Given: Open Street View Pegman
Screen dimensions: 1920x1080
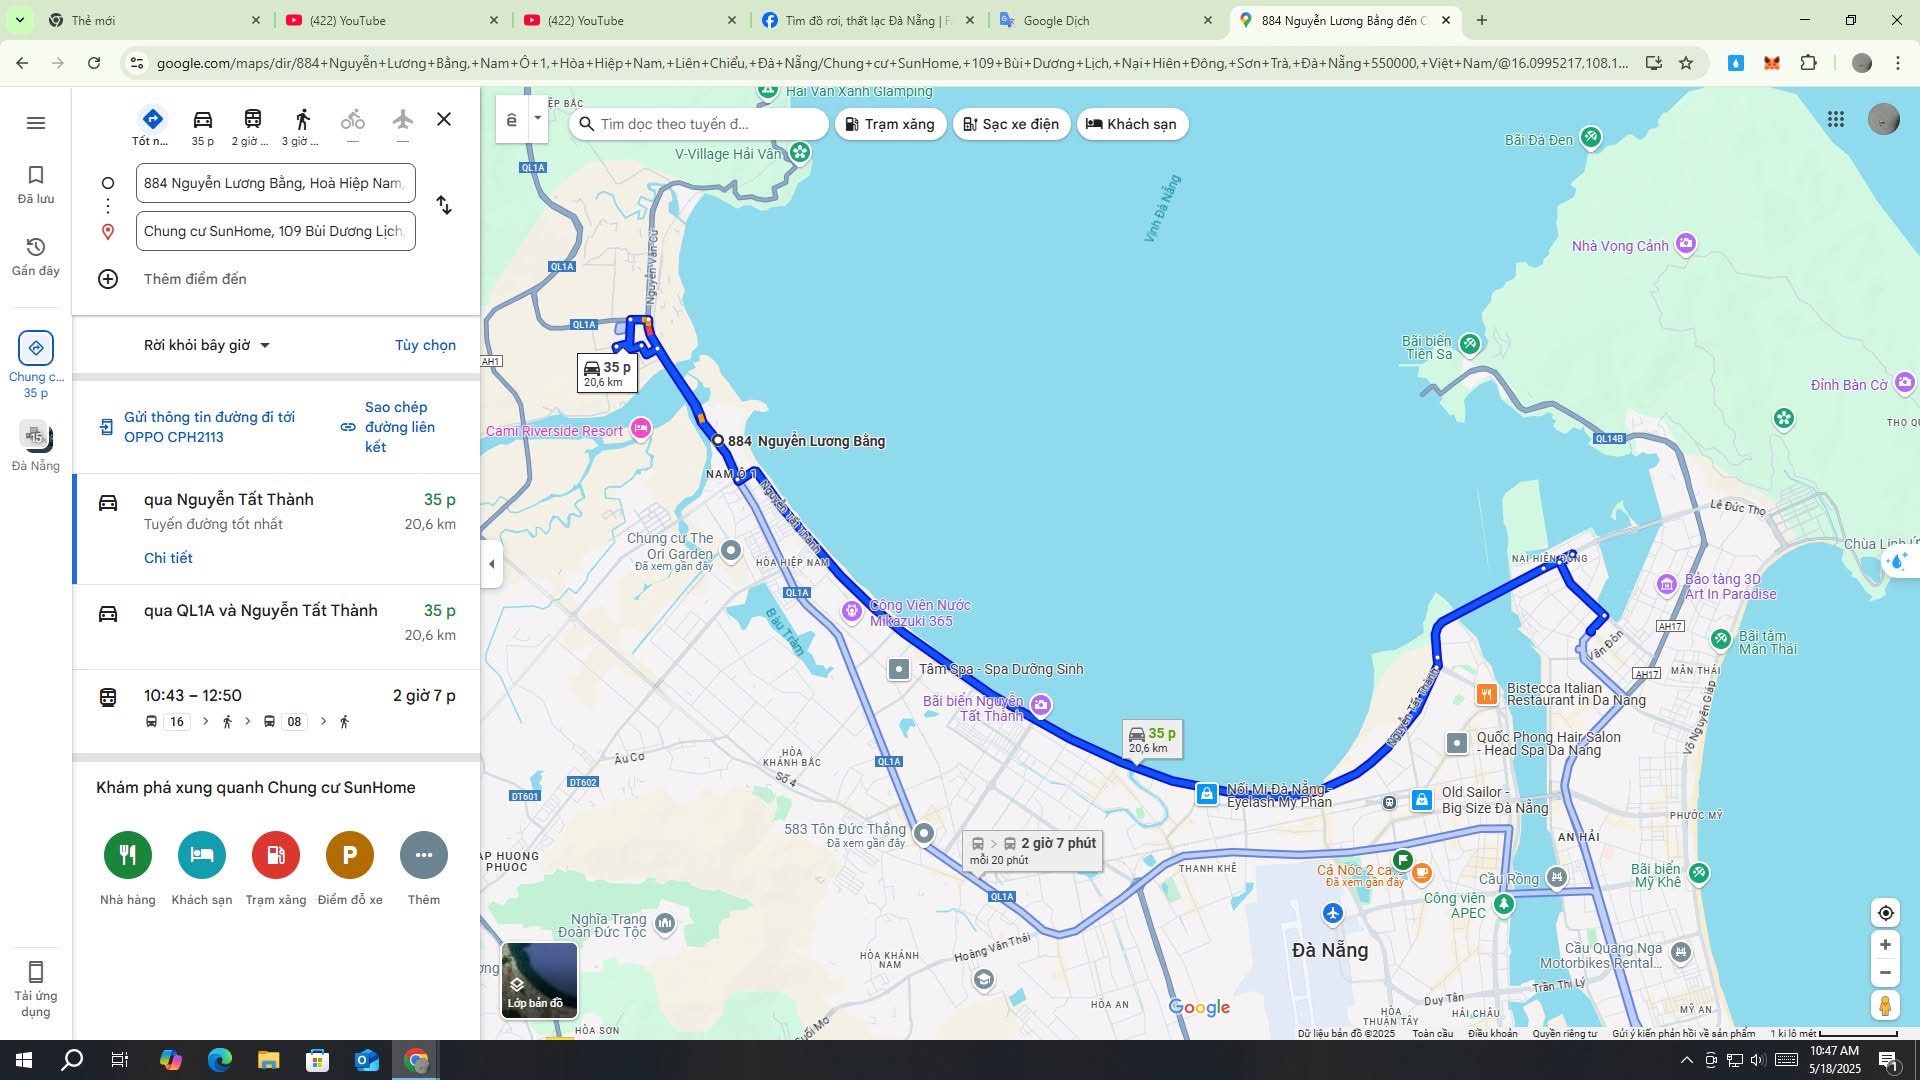Looking at the screenshot, I should 1885,1005.
